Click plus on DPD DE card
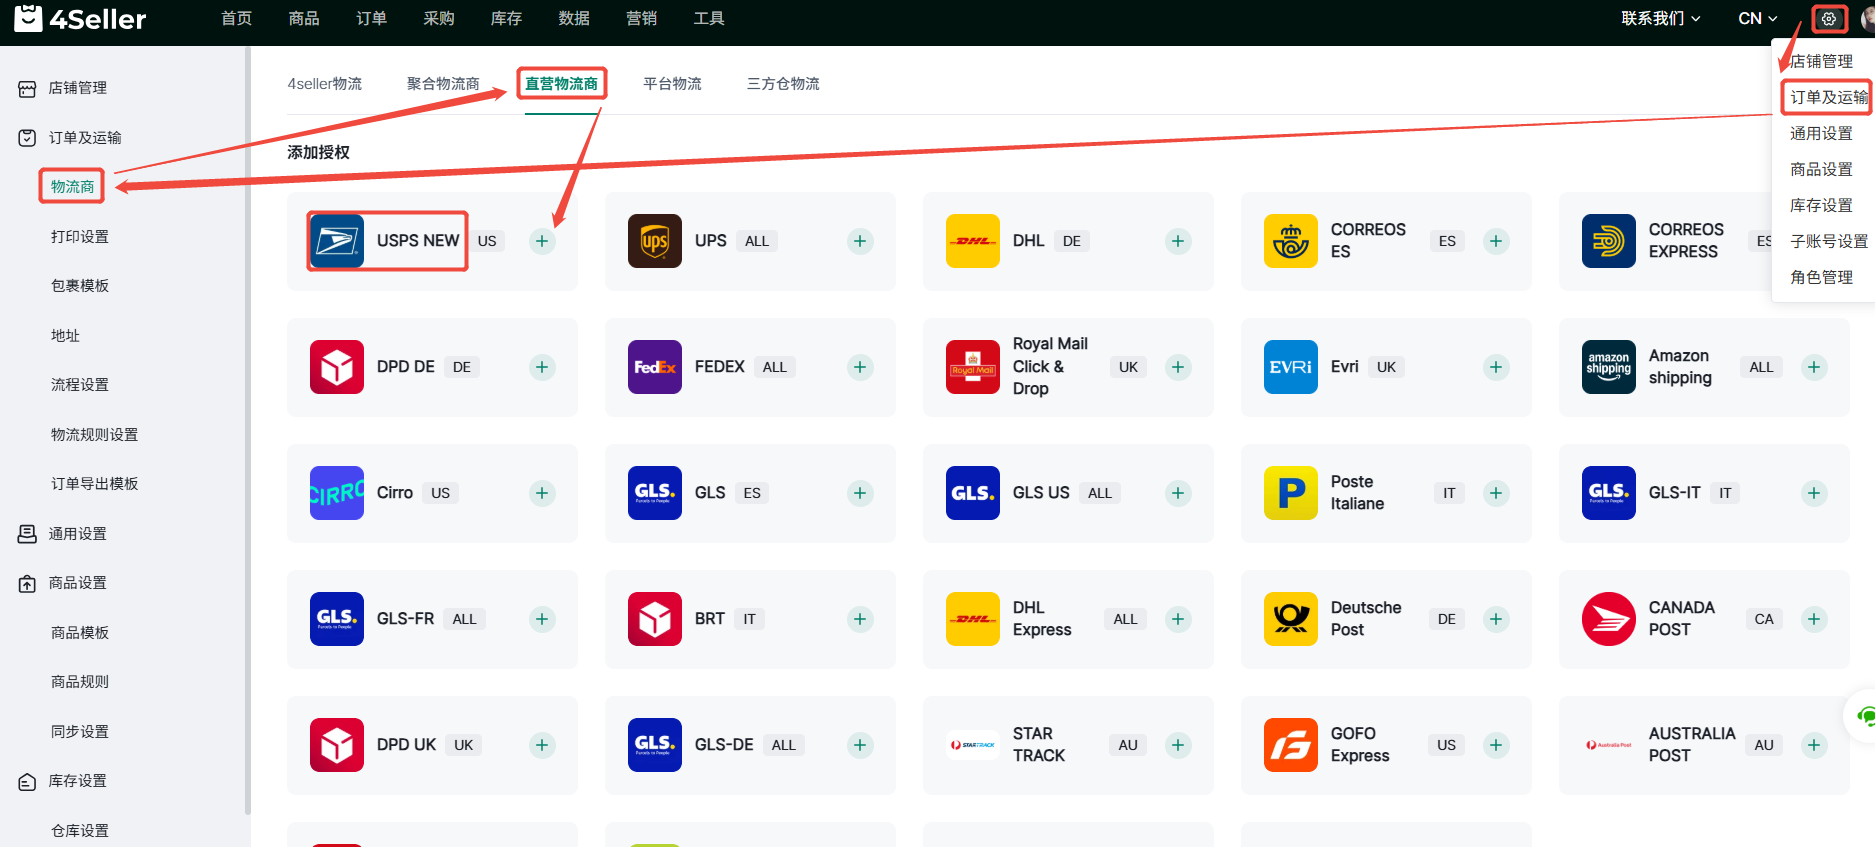1875x847 pixels. click(x=542, y=367)
